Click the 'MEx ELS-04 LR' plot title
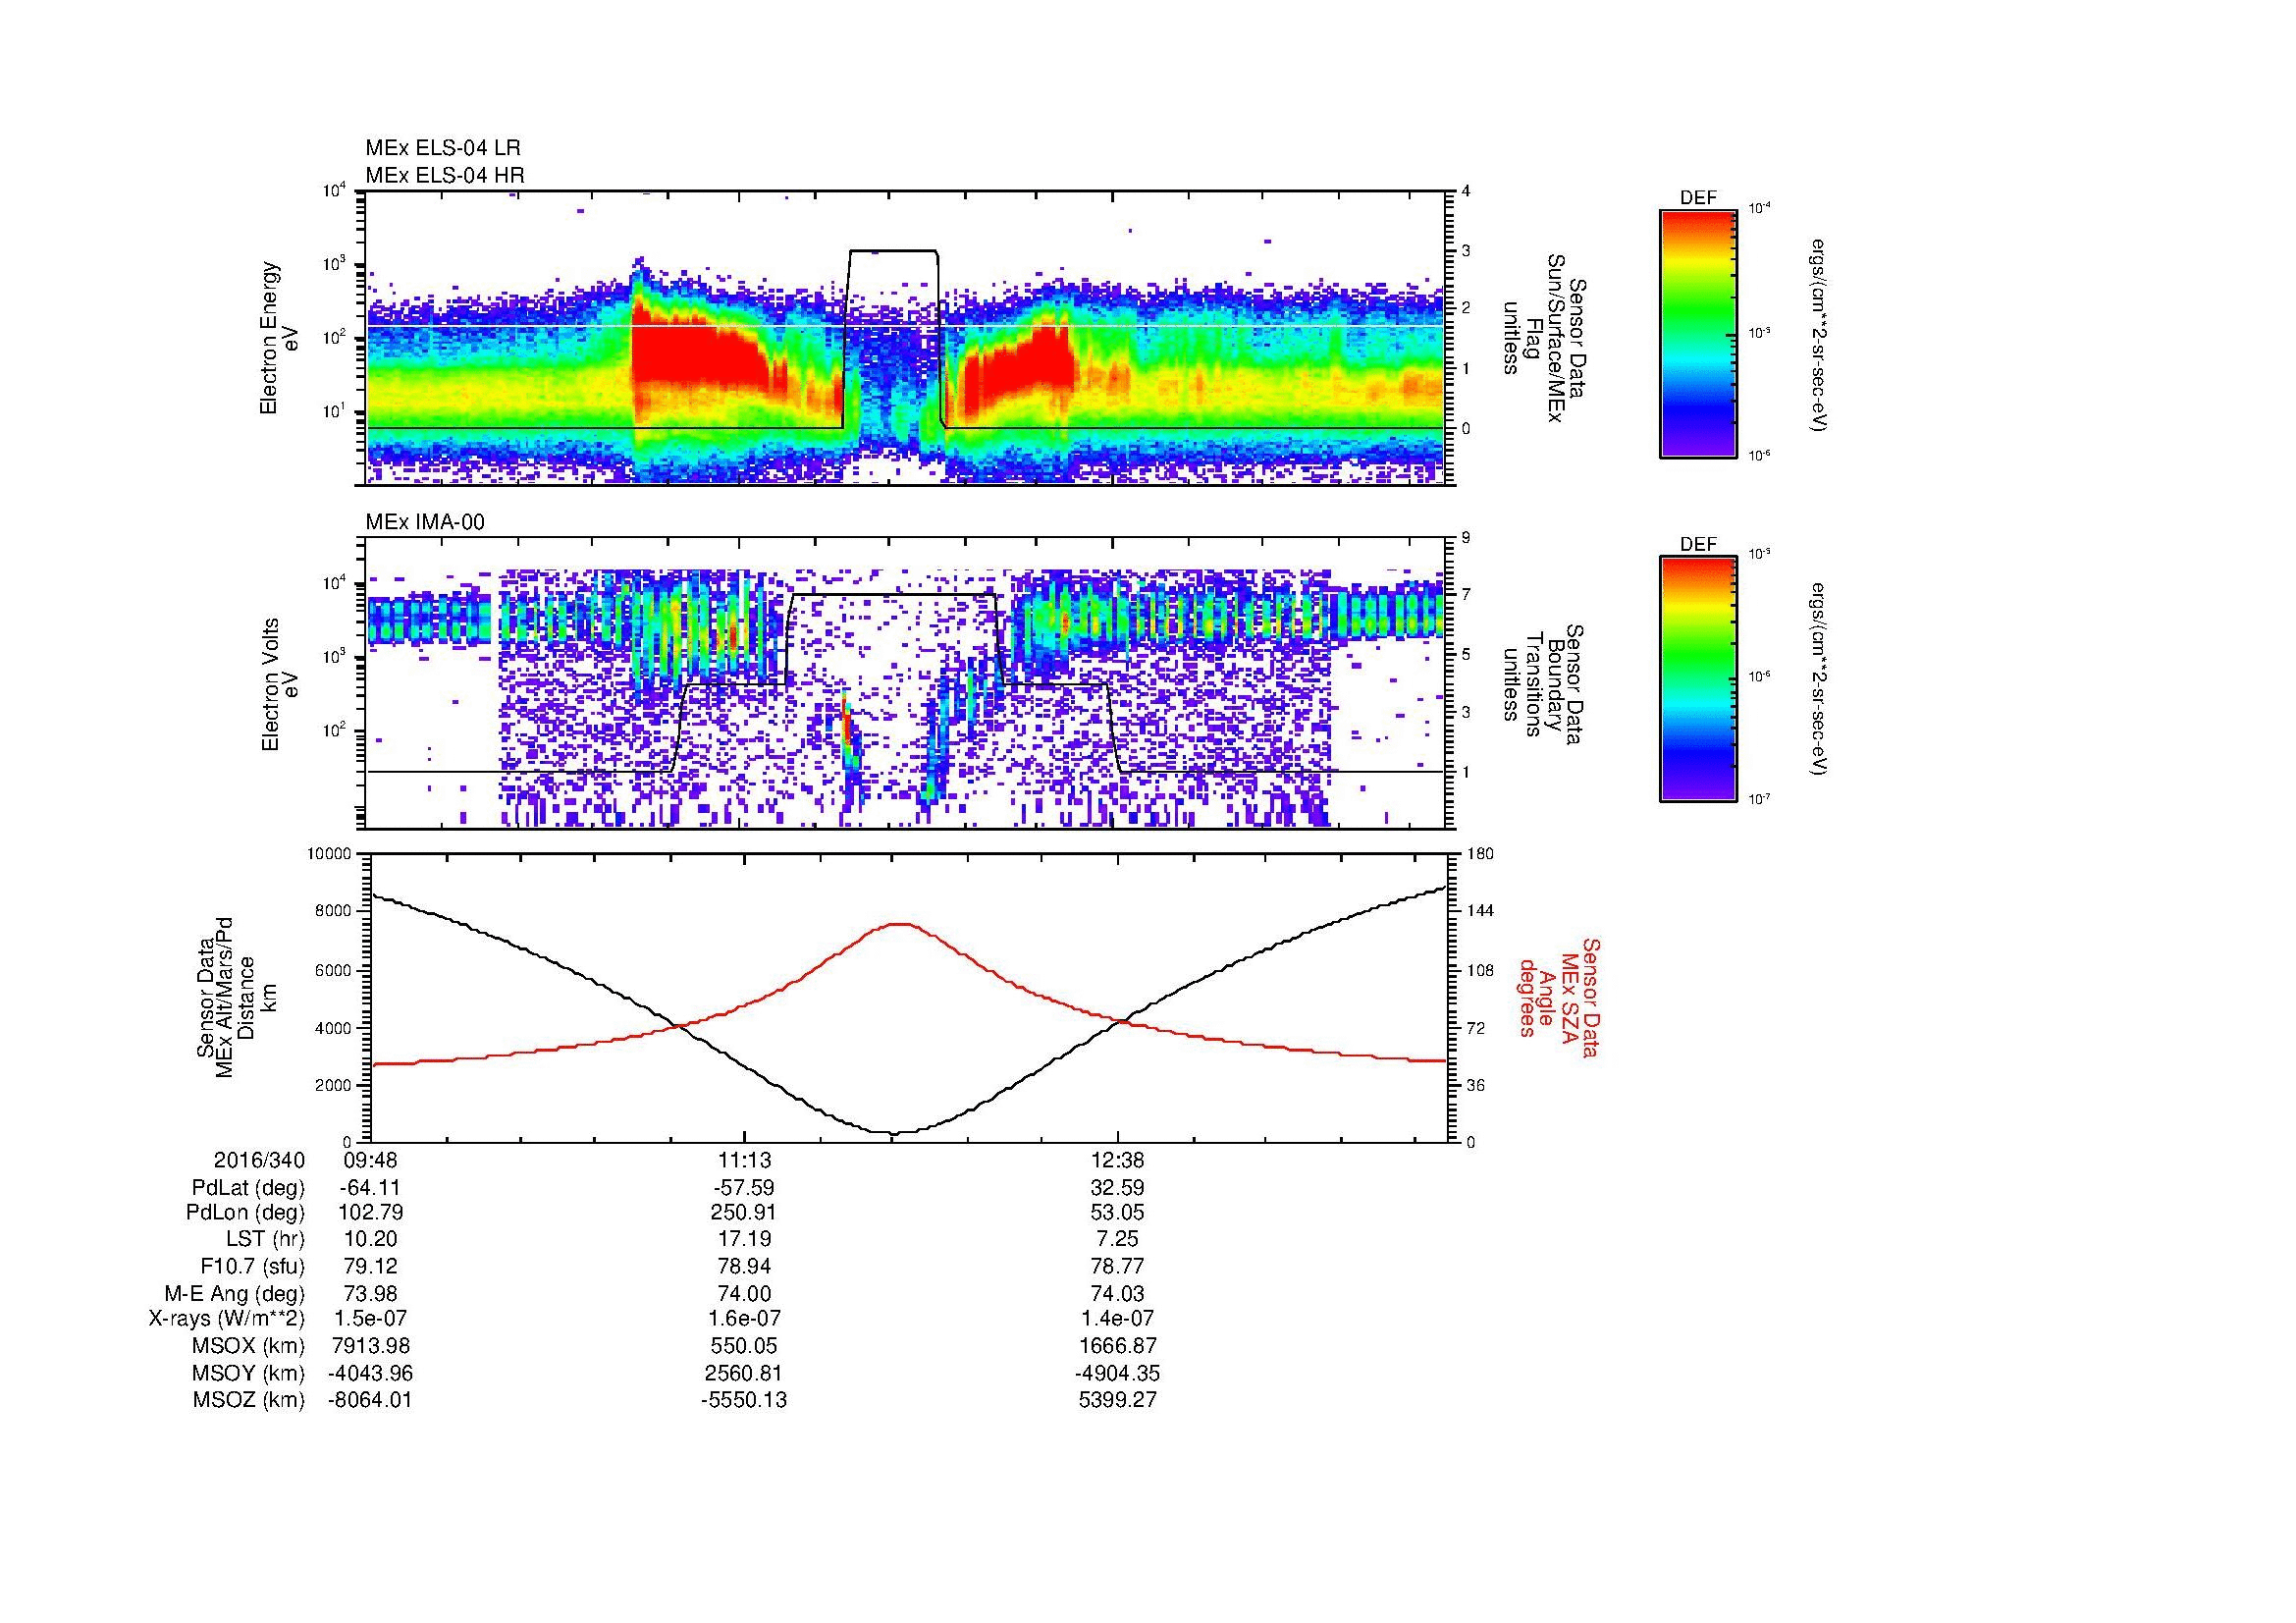Image resolution: width=2296 pixels, height=1623 pixels. click(x=443, y=148)
